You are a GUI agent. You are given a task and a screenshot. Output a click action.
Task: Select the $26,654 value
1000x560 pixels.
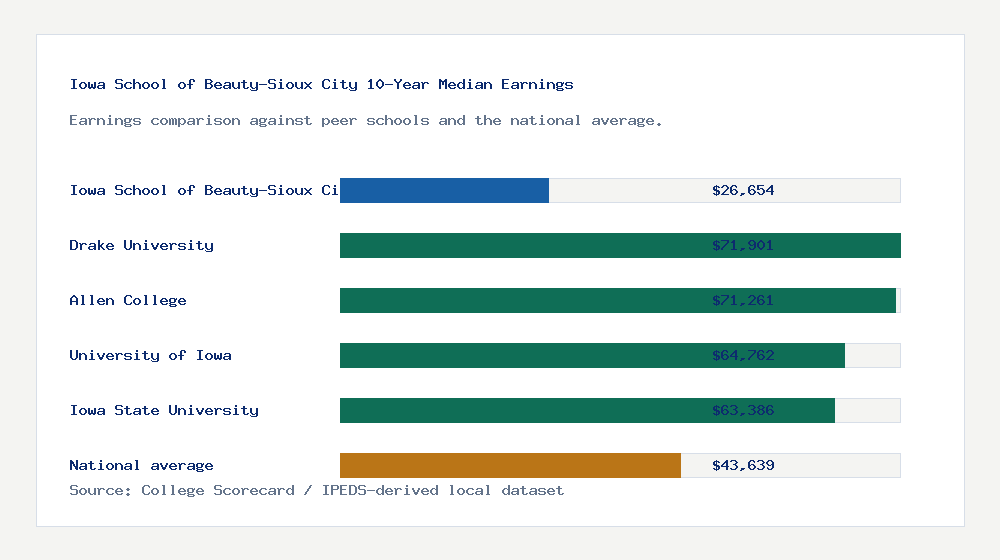pos(743,190)
